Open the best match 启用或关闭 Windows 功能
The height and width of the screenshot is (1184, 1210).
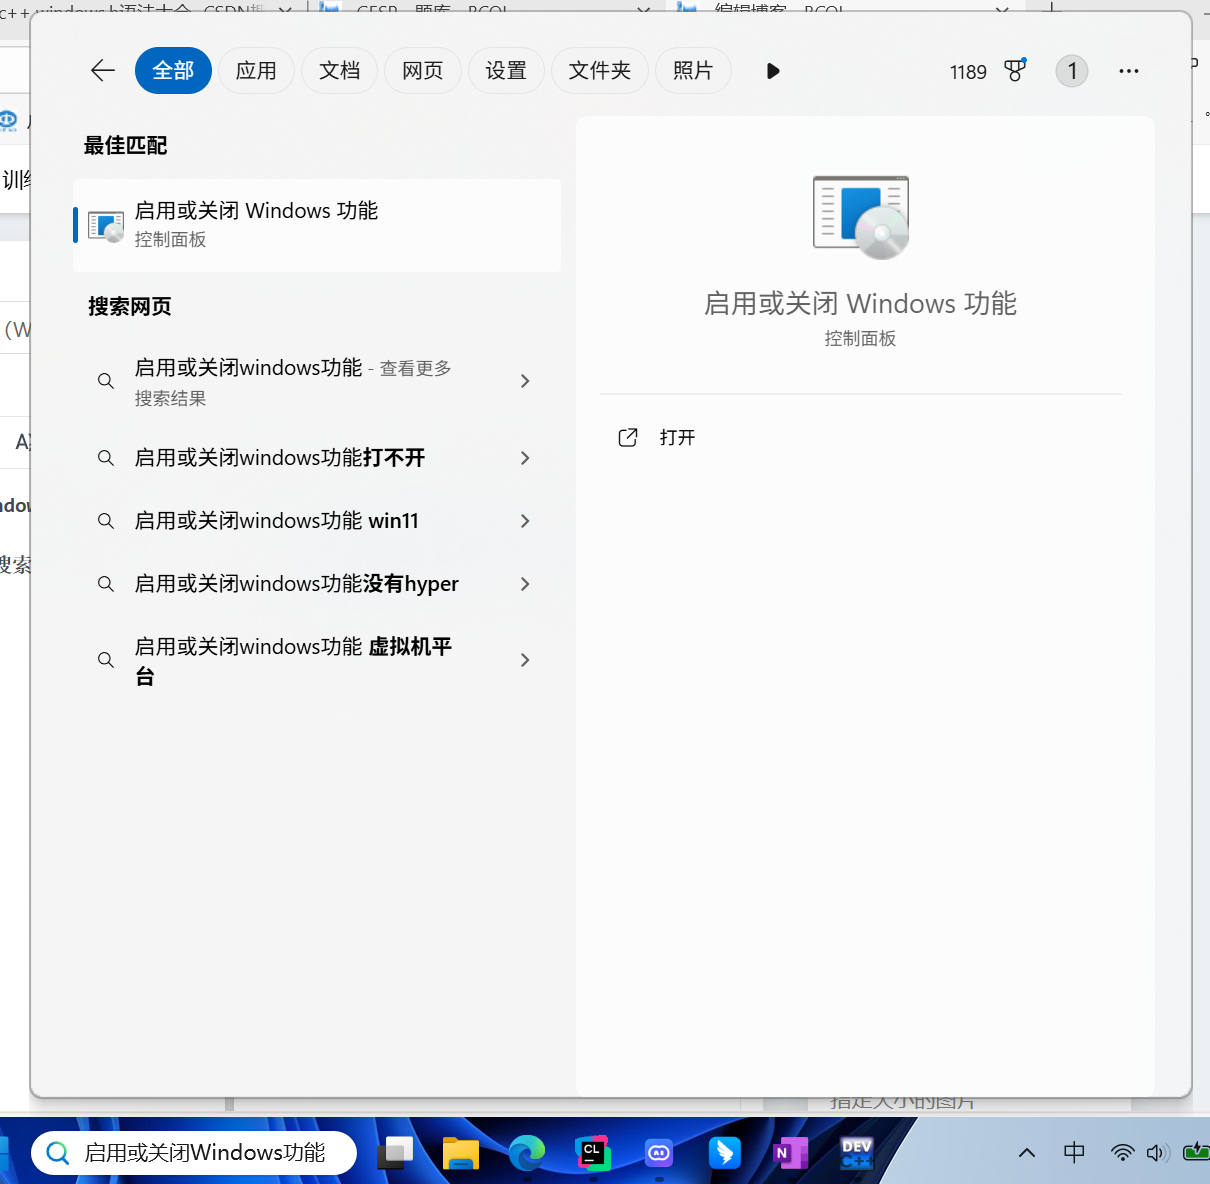point(316,225)
